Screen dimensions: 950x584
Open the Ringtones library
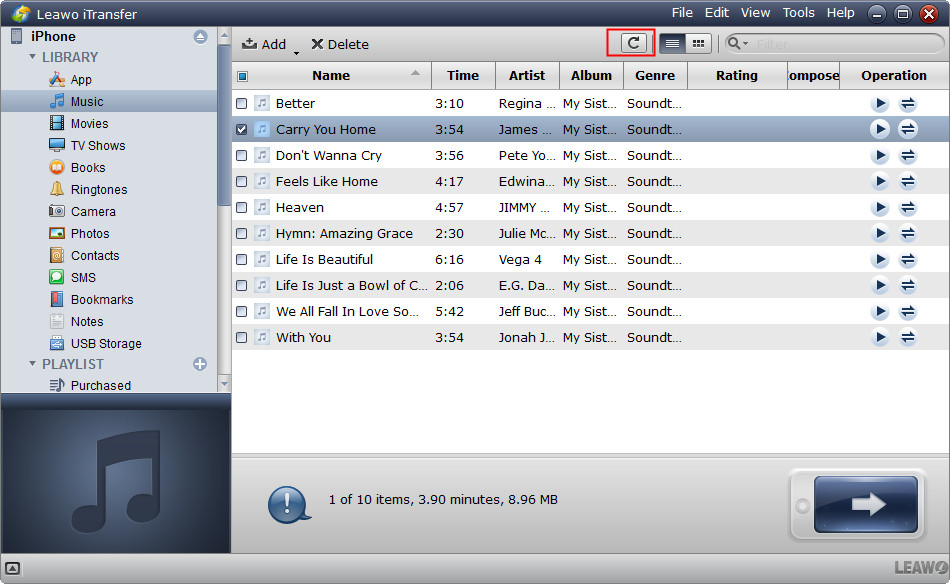pyautogui.click(x=98, y=189)
